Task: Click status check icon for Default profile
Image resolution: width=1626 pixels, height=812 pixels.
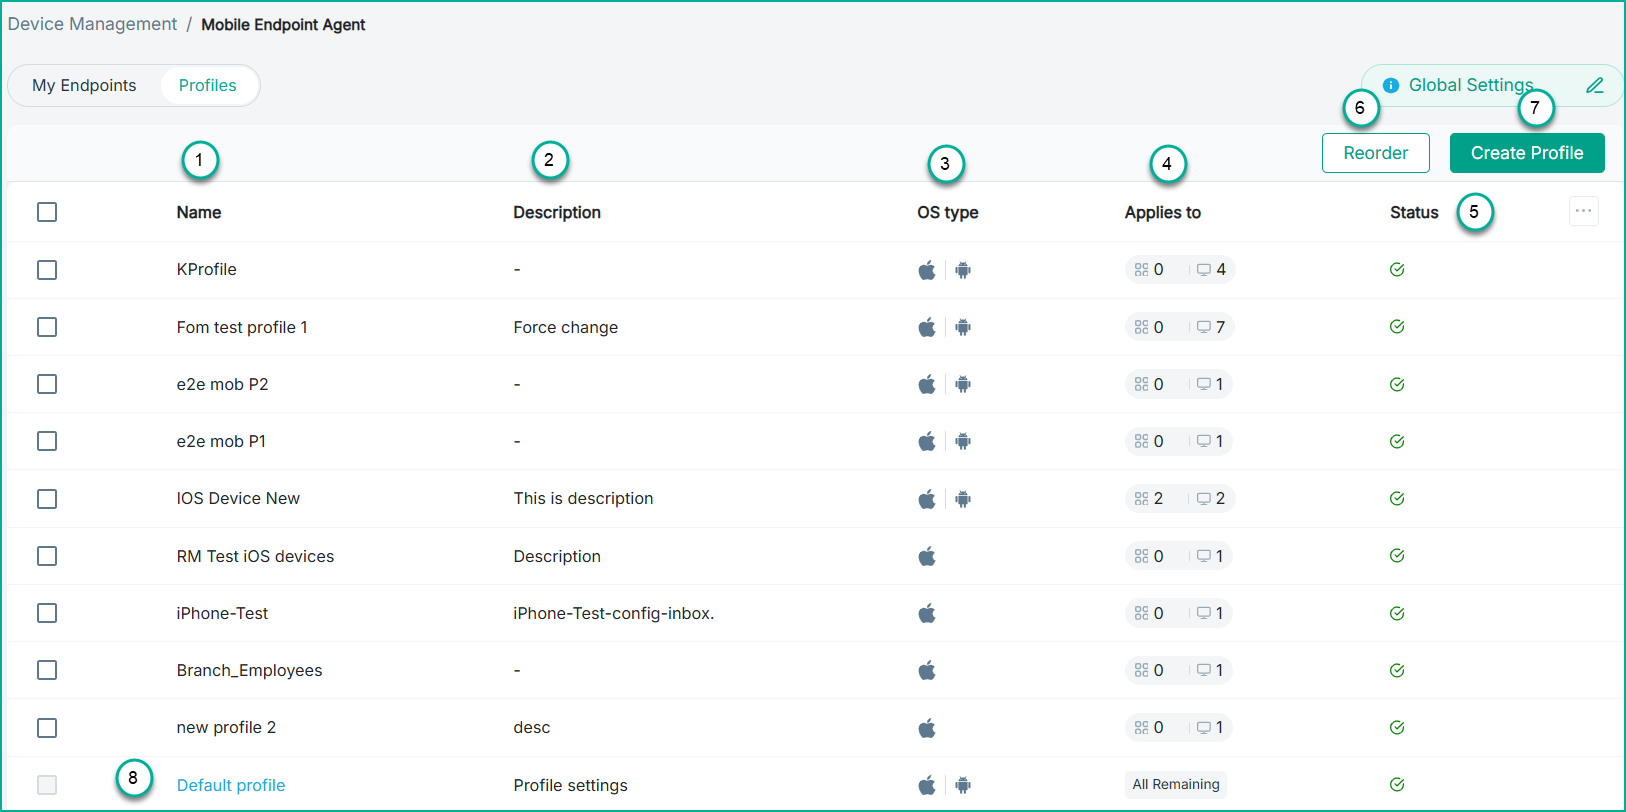Action: (x=1397, y=785)
